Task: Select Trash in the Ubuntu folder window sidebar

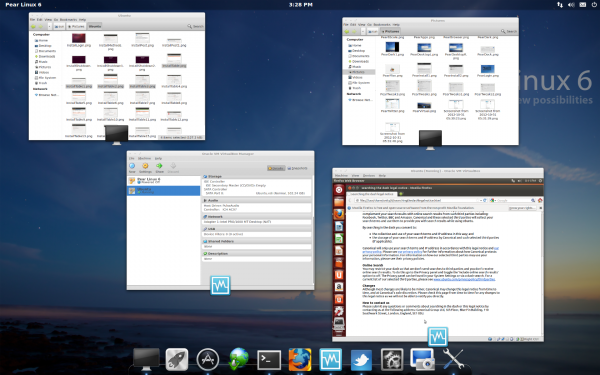Action: click(43, 83)
